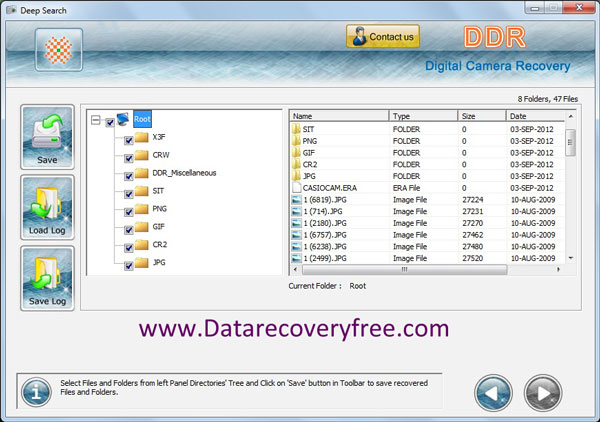Click the PNG folder icon in tree
Screen dimensions: 600x422
142,209
